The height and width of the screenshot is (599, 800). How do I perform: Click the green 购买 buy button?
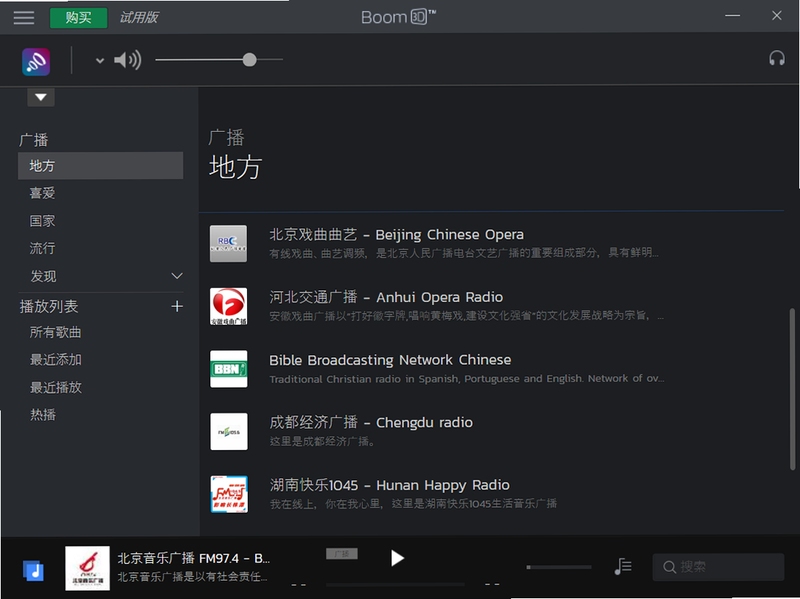point(79,18)
